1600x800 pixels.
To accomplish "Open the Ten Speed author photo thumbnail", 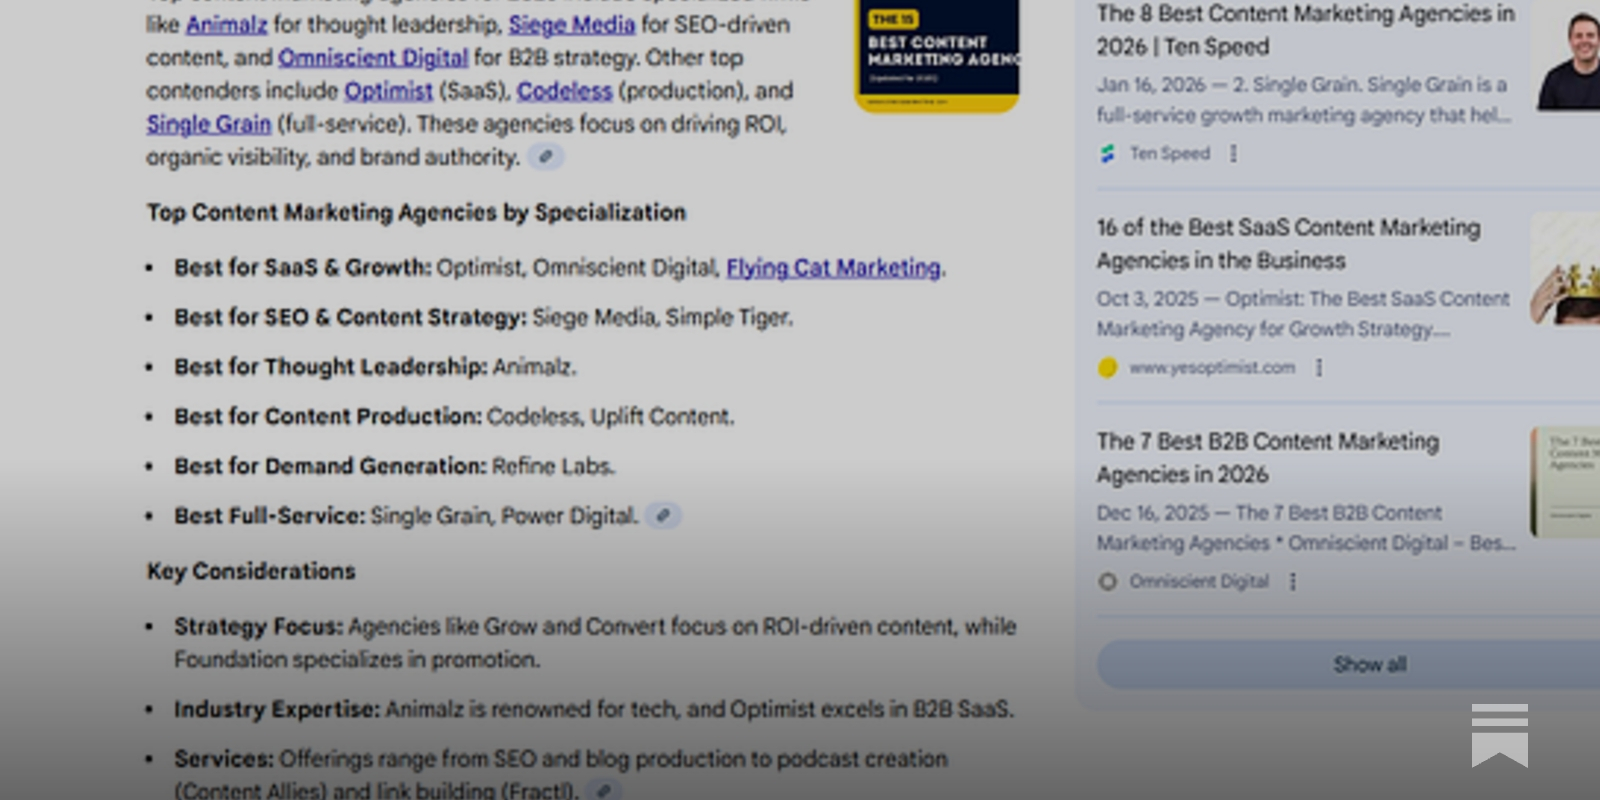I will [1568, 56].
